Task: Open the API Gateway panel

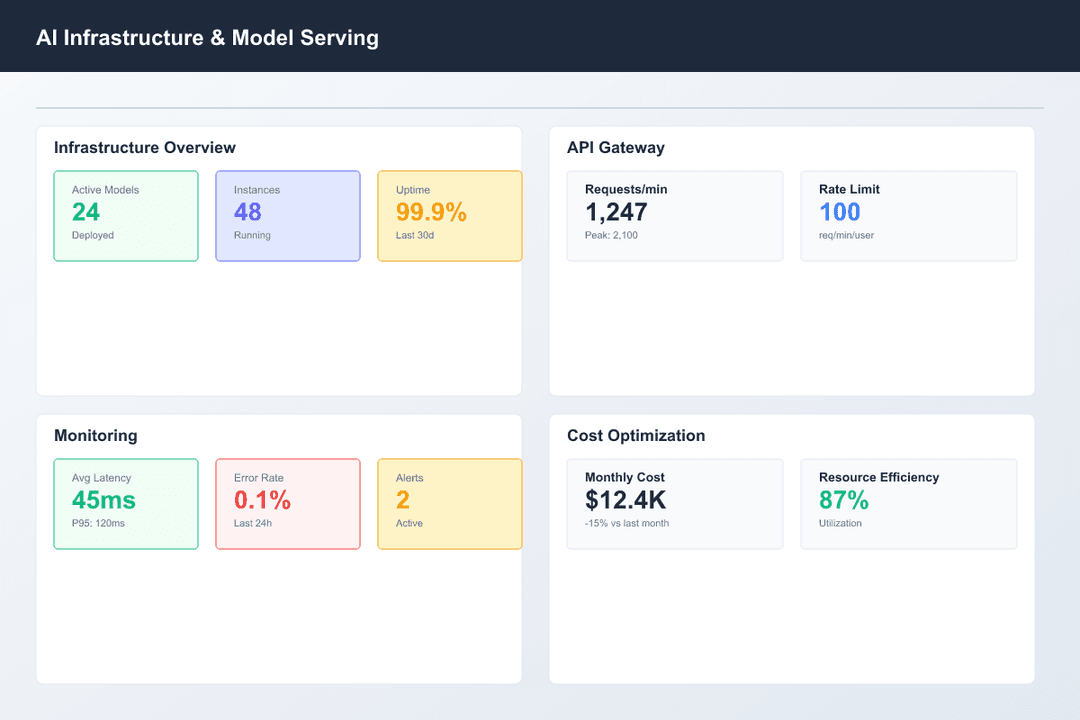Action: 616,147
